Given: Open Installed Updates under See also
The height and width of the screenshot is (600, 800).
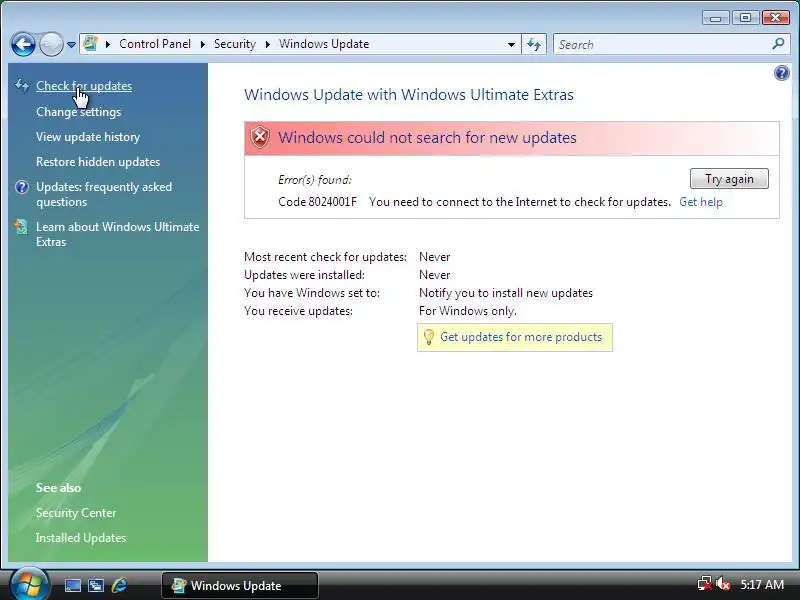Looking at the screenshot, I should pos(81,538).
